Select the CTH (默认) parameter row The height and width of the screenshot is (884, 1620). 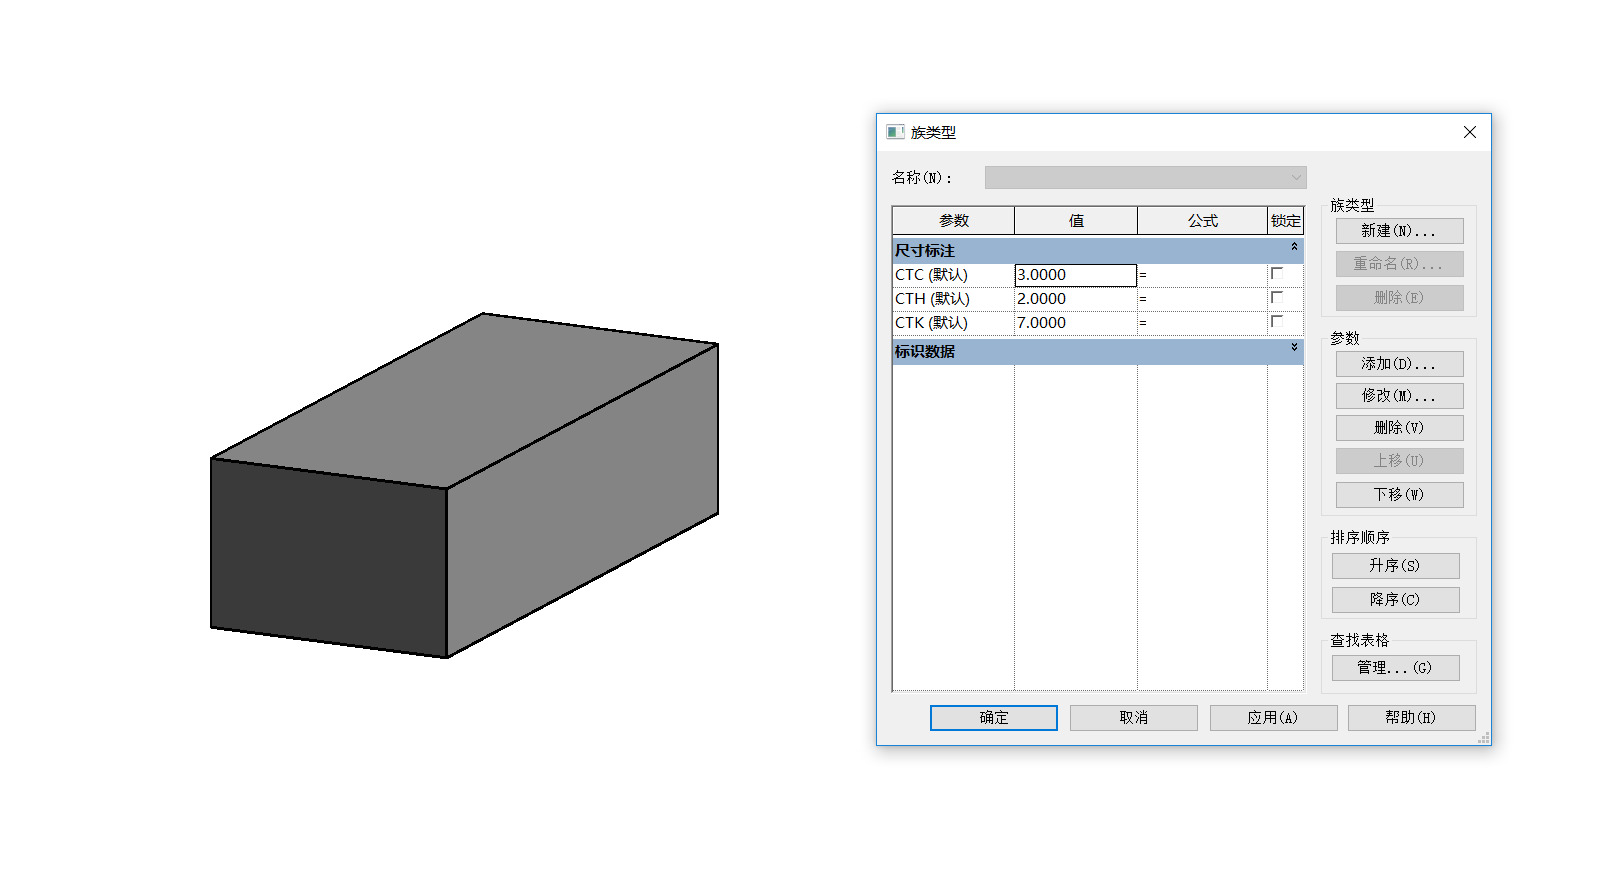click(x=953, y=299)
